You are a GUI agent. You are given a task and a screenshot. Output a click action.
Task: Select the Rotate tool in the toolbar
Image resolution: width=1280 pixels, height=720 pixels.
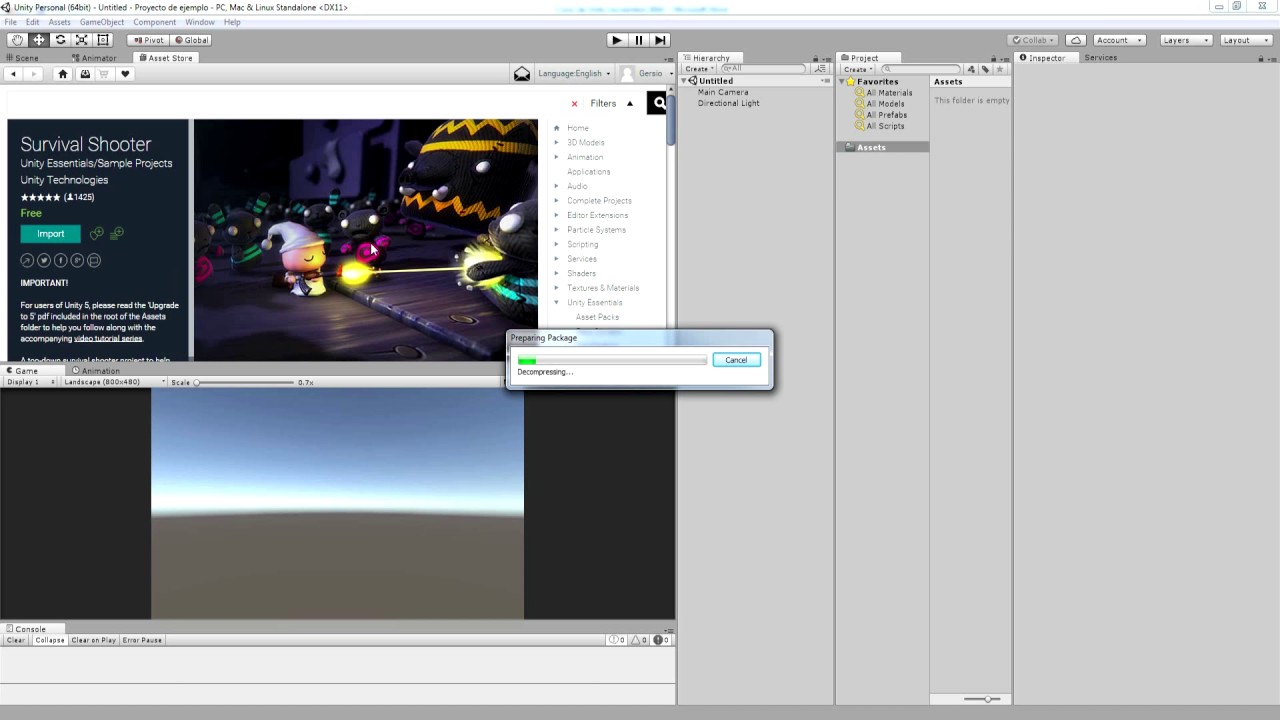point(60,40)
